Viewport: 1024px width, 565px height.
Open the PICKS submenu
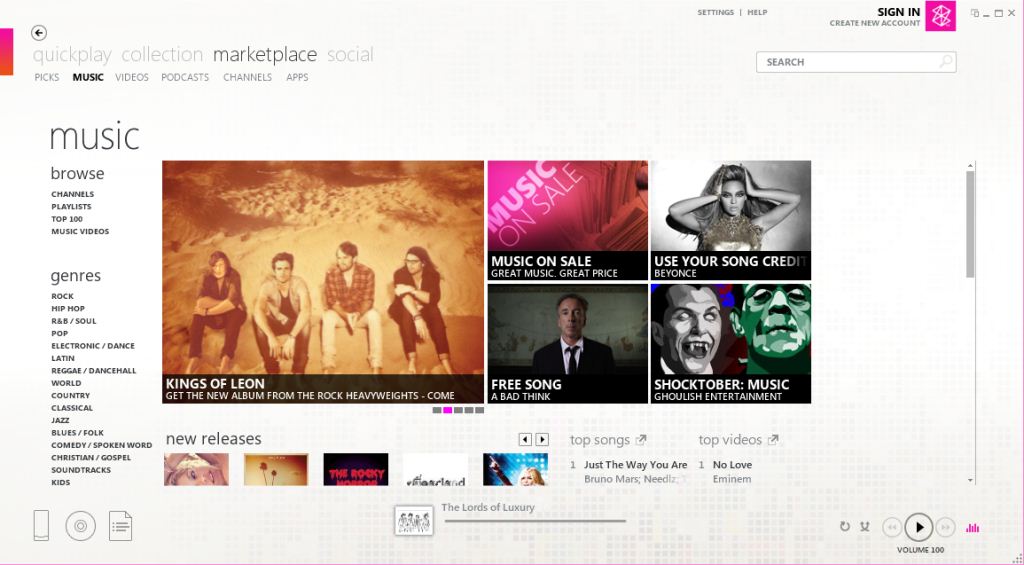point(47,77)
